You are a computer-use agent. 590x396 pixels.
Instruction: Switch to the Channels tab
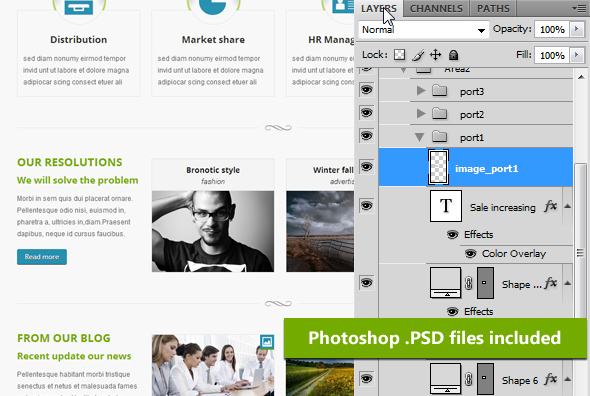click(x=436, y=8)
